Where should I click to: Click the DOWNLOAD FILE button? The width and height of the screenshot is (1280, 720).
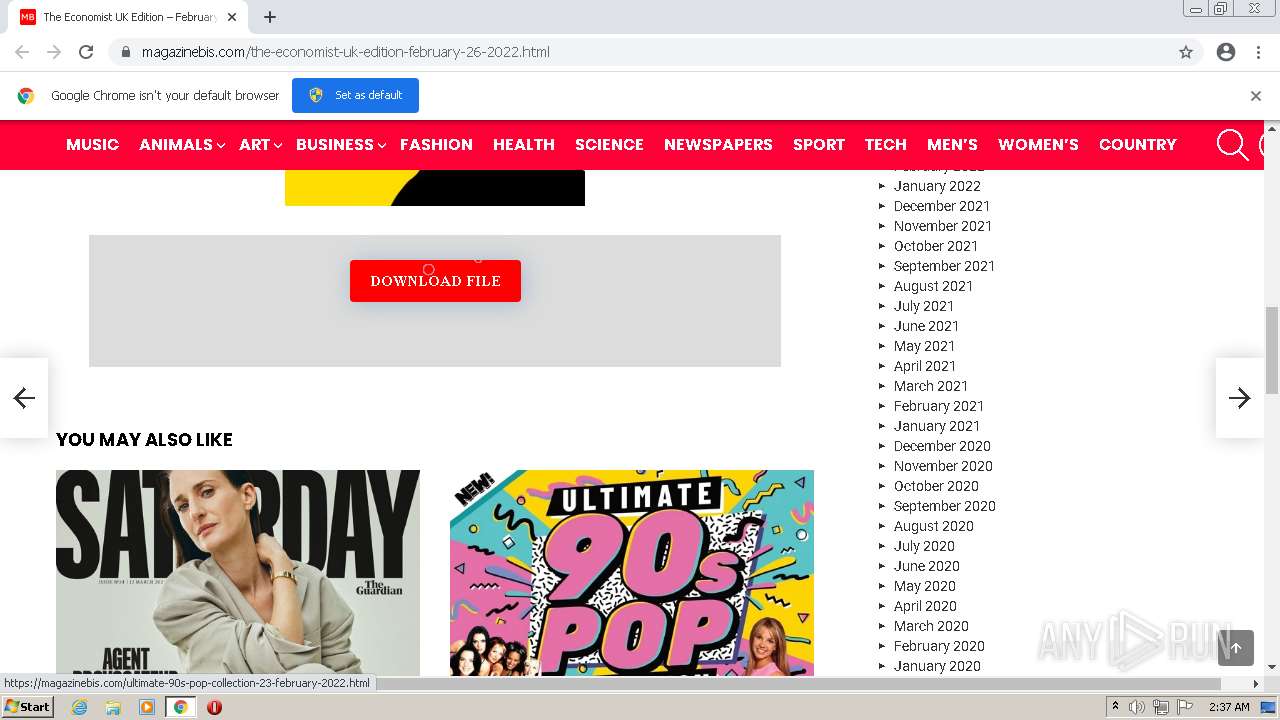point(435,281)
